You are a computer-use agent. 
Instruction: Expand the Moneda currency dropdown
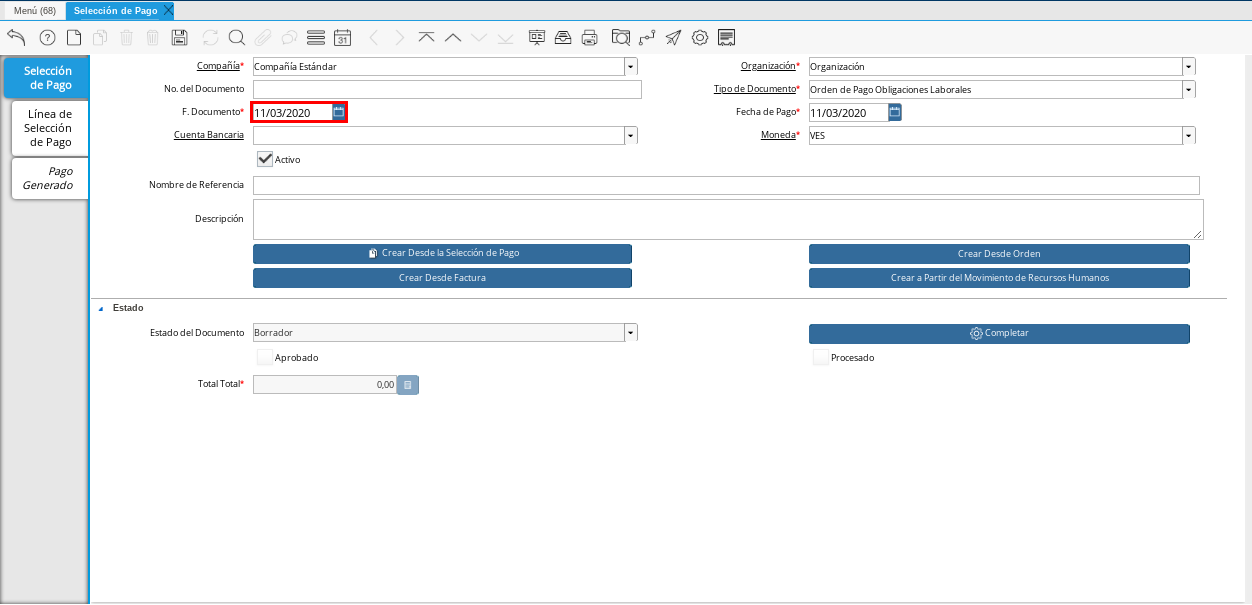point(1188,136)
